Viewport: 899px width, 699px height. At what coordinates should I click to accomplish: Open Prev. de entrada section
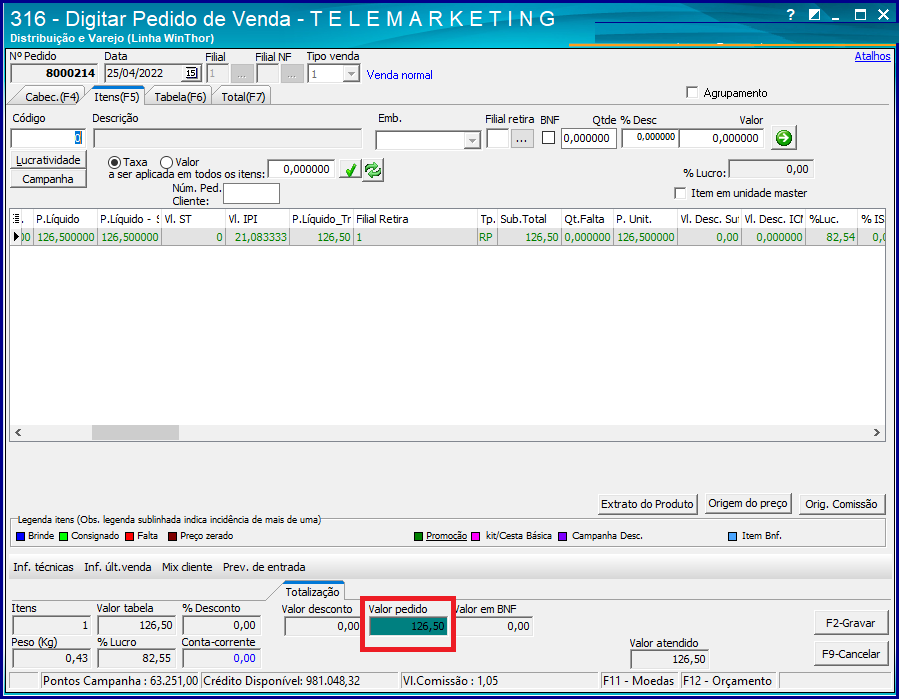click(264, 567)
